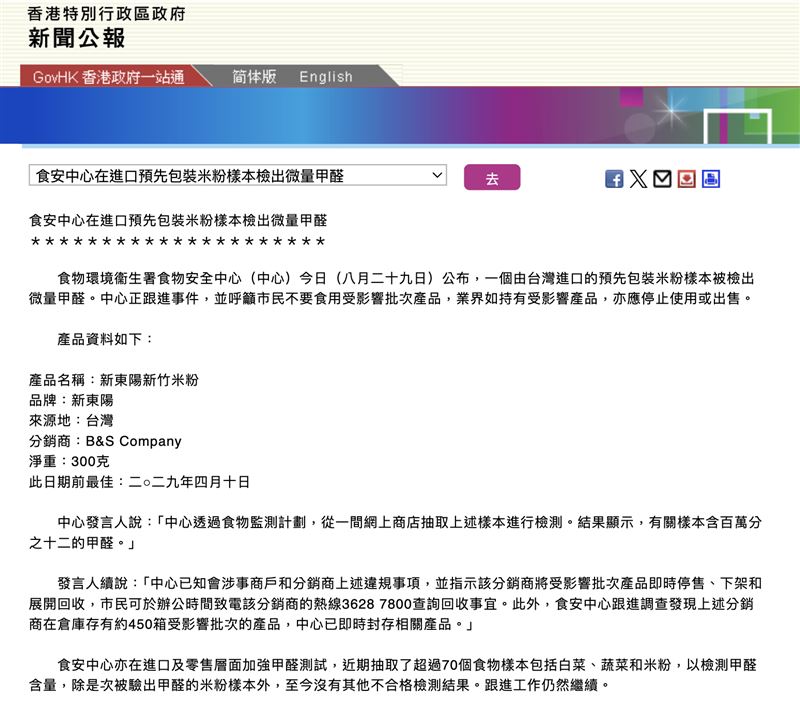Share the press release on Facebook
Image resolution: width=800 pixels, height=702 pixels.
pyautogui.click(x=614, y=179)
